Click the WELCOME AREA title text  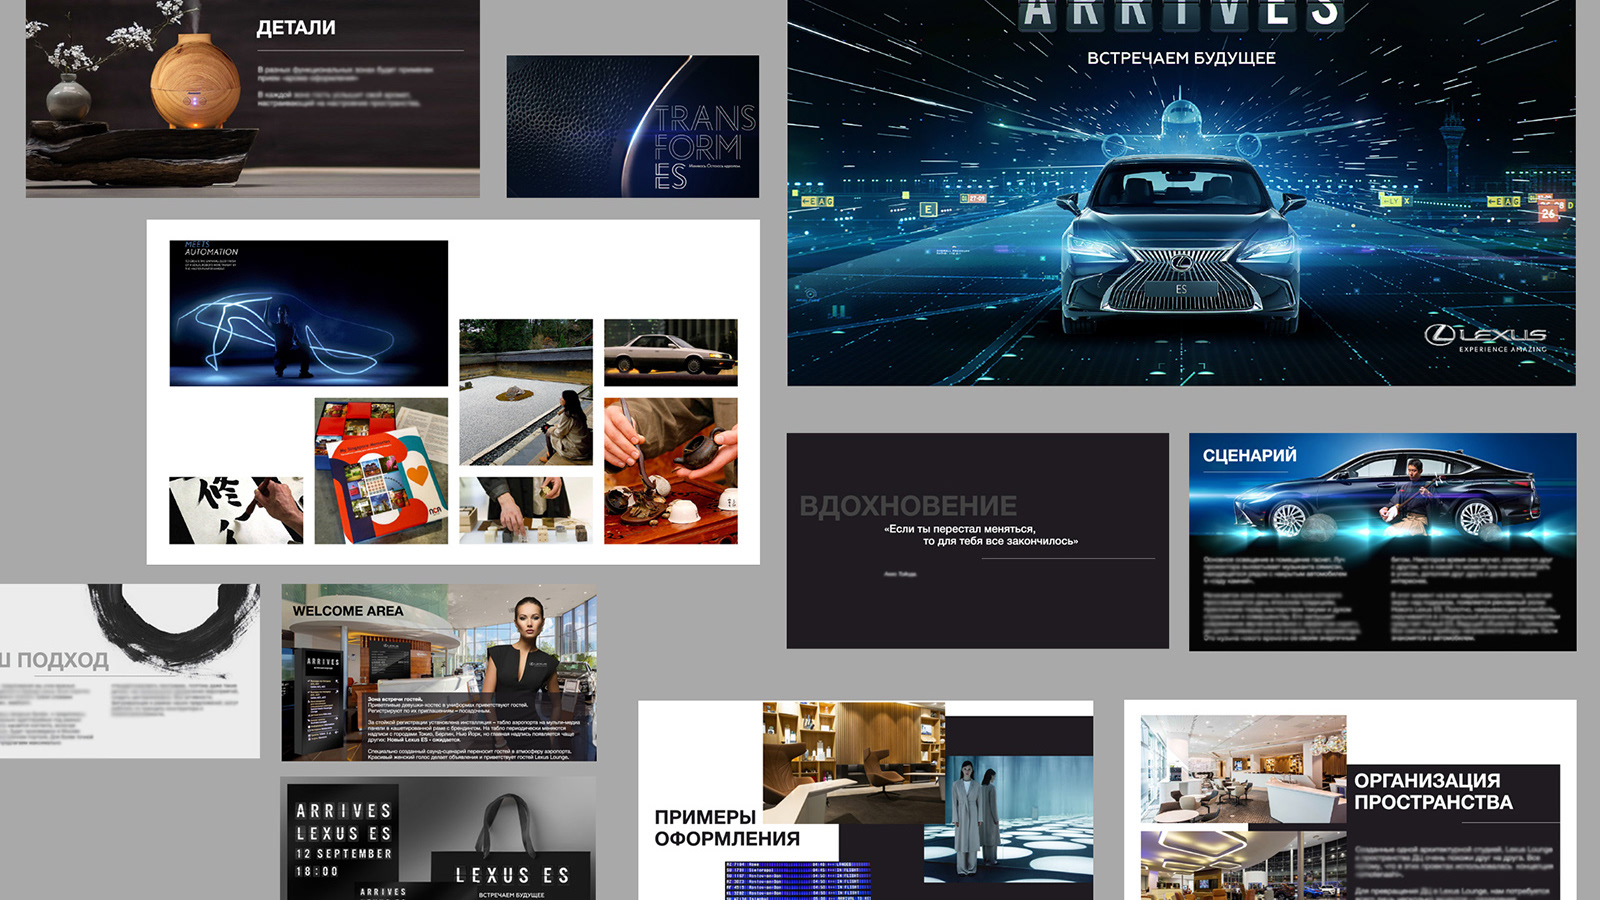point(348,611)
